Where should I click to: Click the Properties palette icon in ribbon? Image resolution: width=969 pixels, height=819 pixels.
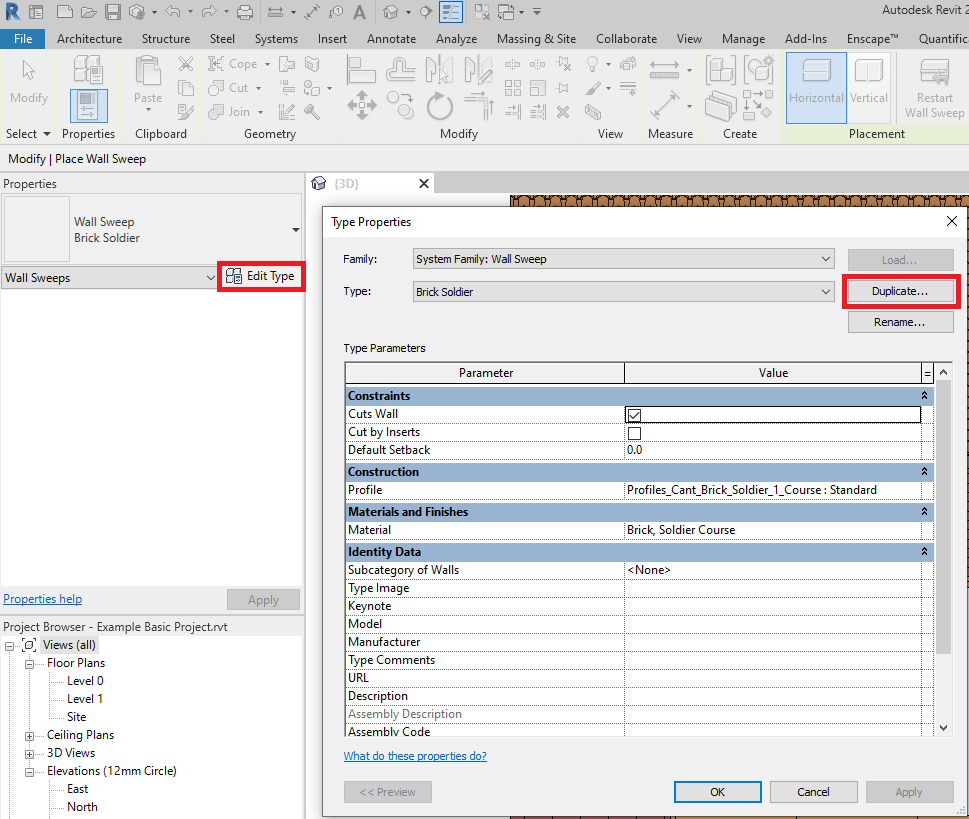pos(89,105)
